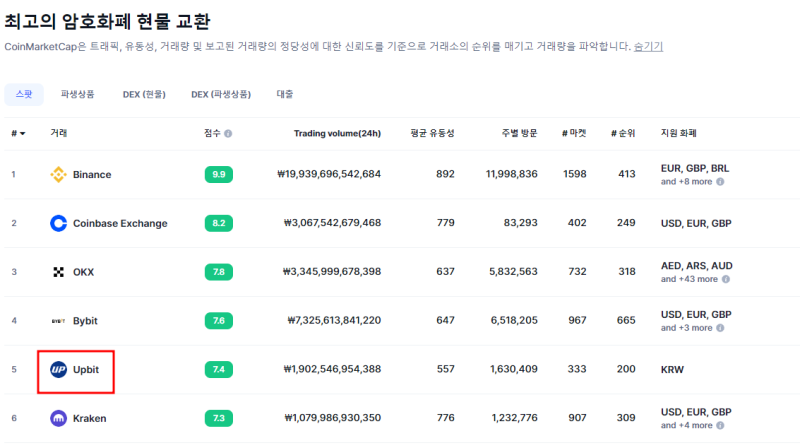Click Coinbase currencies USD, EUR, GBP
This screenshot has width=800, height=448.
[x=696, y=223]
